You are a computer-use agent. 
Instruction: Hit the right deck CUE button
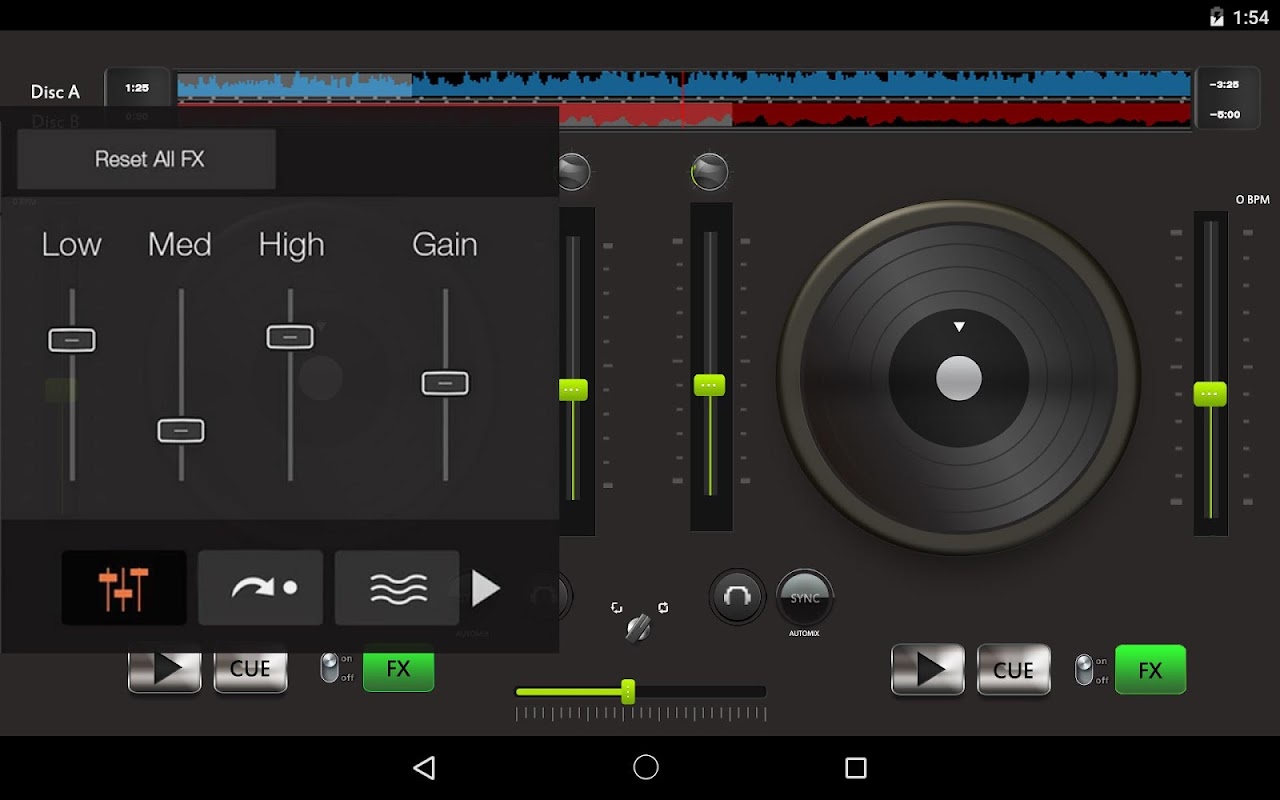click(x=1014, y=669)
